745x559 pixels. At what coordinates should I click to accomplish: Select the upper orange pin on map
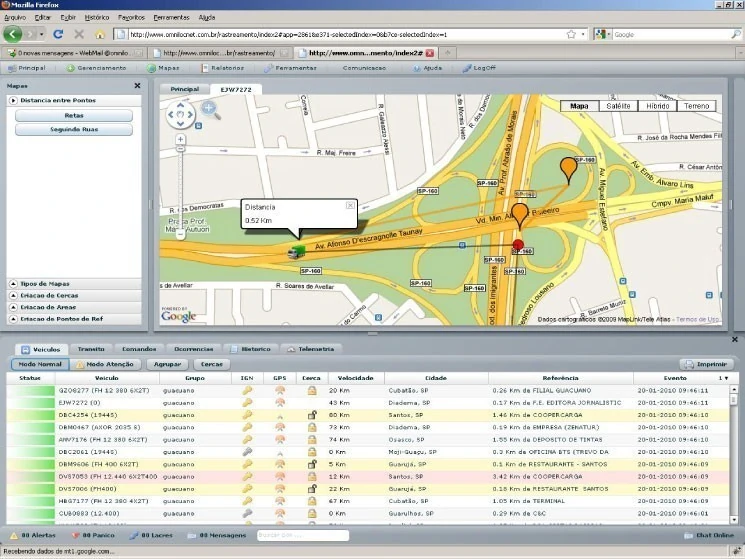coord(568,170)
